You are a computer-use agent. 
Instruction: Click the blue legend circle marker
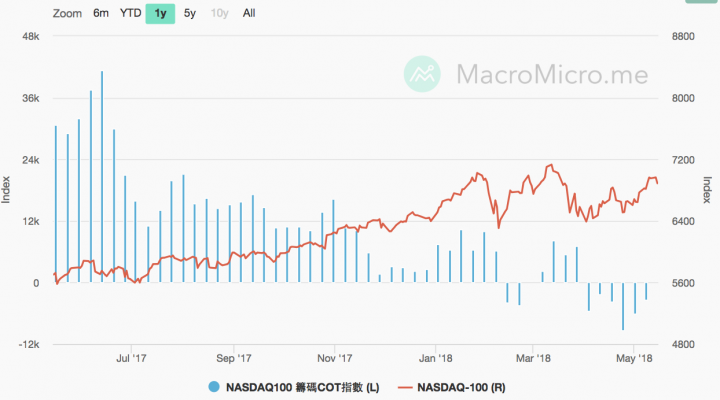tap(214, 387)
